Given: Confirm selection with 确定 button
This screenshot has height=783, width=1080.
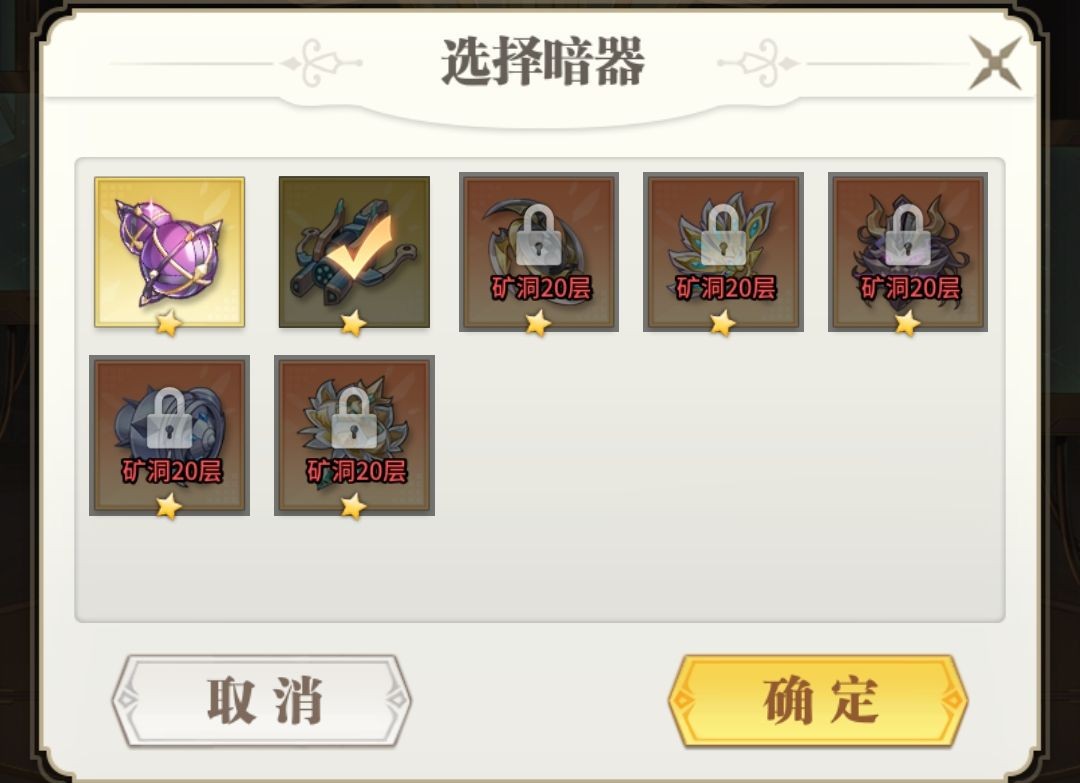Looking at the screenshot, I should [x=818, y=701].
